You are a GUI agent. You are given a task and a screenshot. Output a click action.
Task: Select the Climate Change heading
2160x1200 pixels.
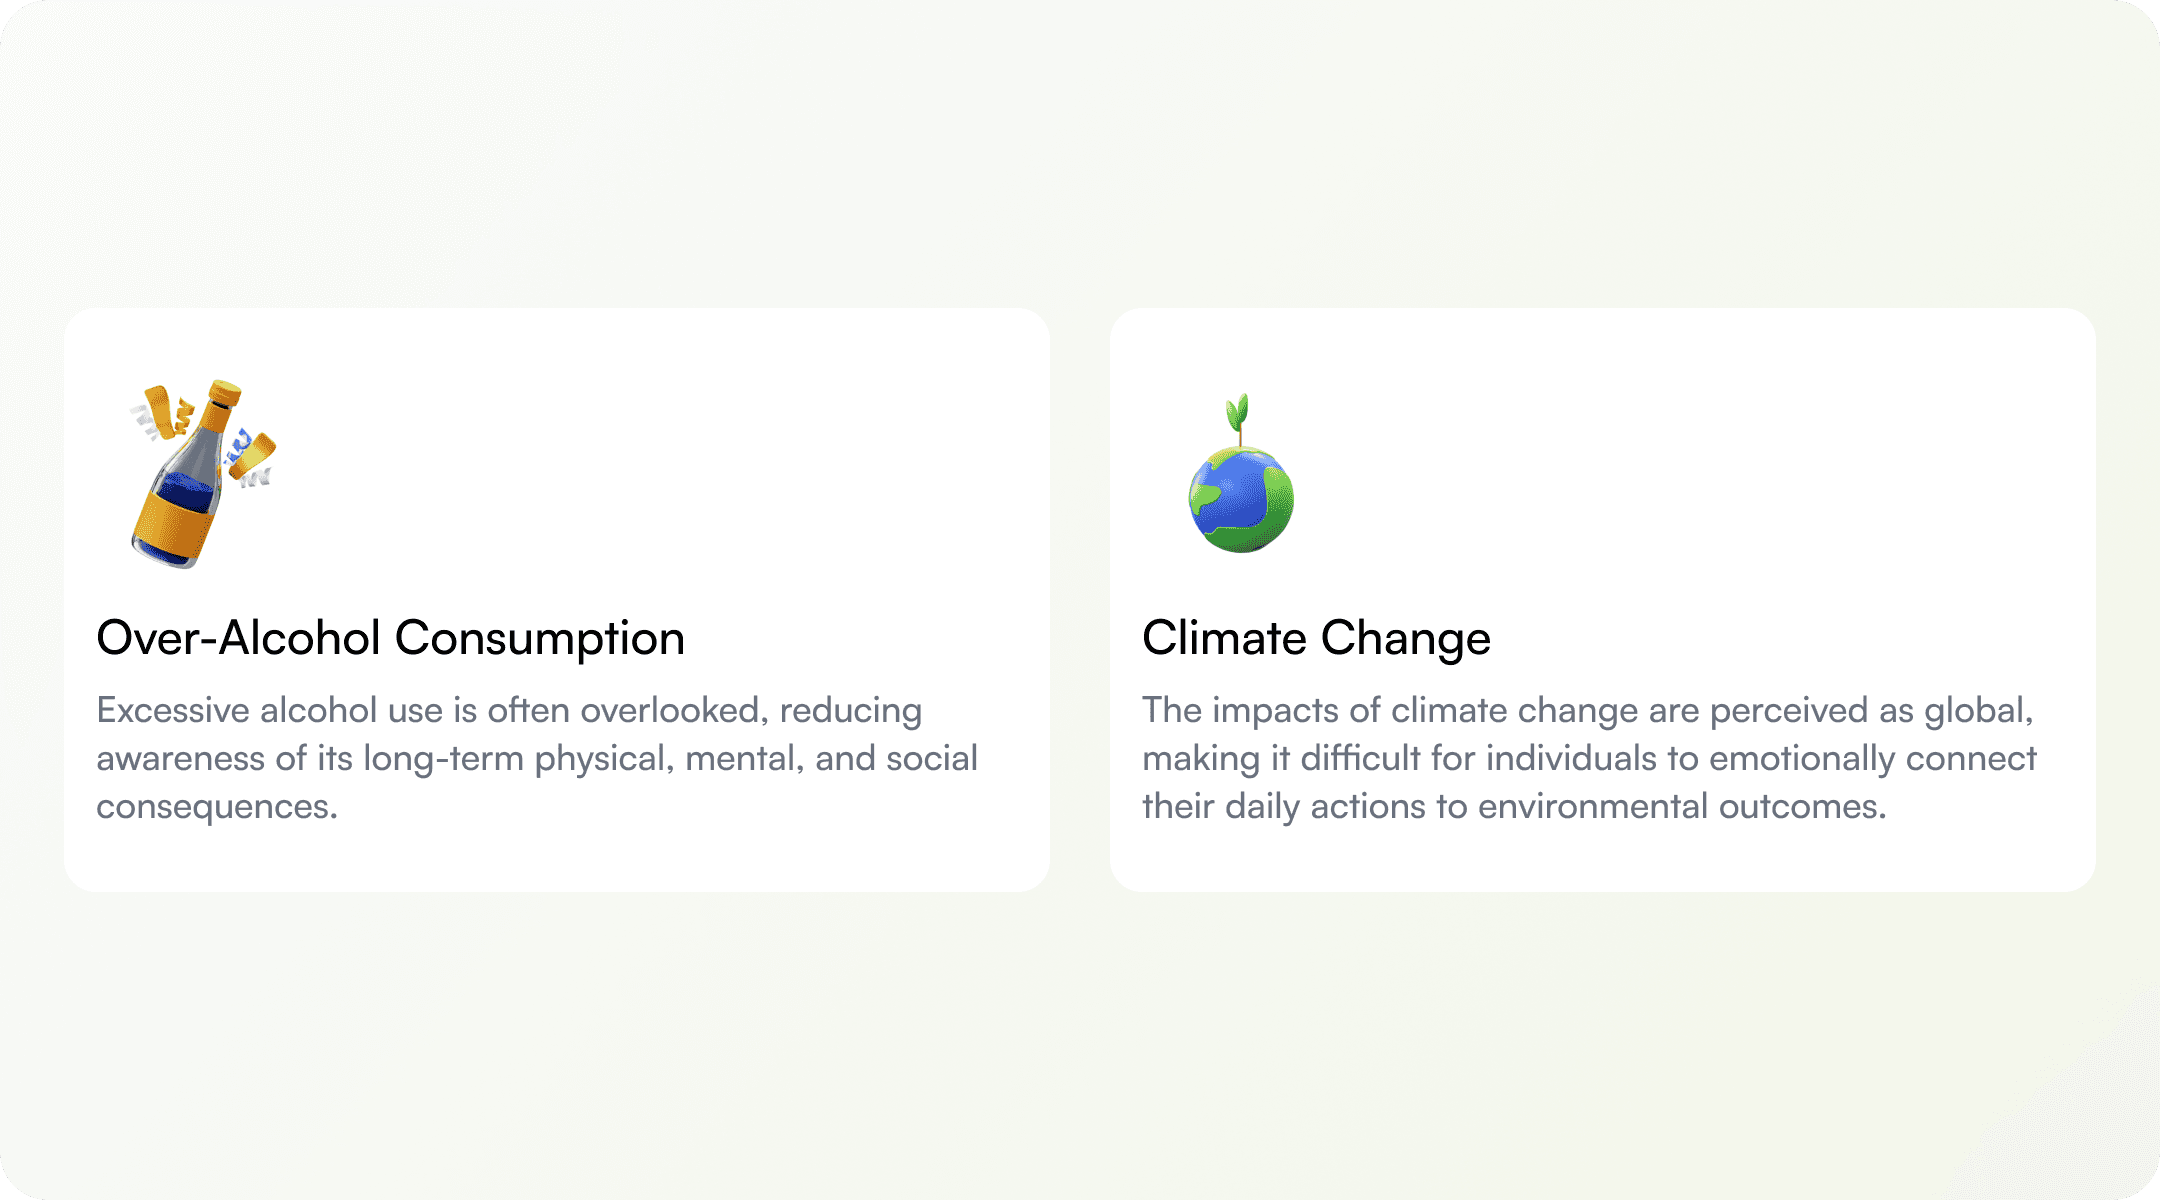[x=1316, y=638]
